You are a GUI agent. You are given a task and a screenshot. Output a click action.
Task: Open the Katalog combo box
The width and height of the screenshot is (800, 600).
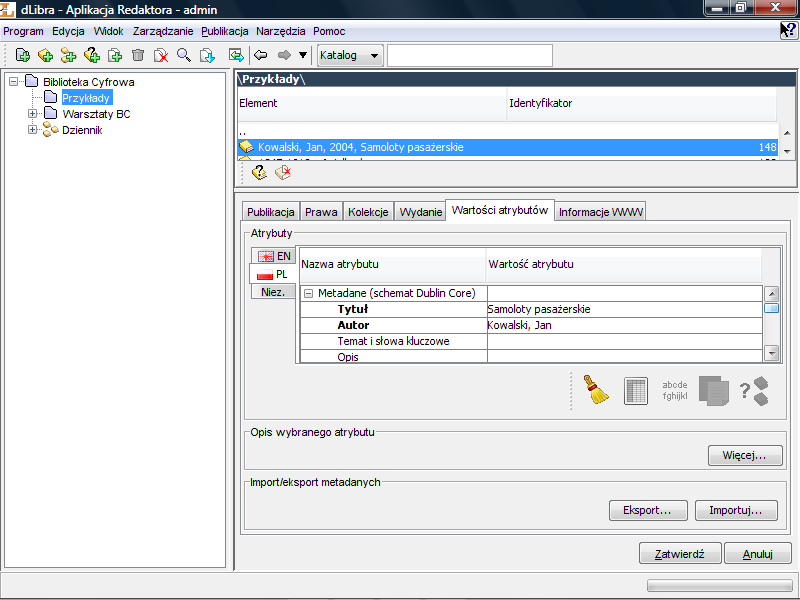(x=350, y=55)
